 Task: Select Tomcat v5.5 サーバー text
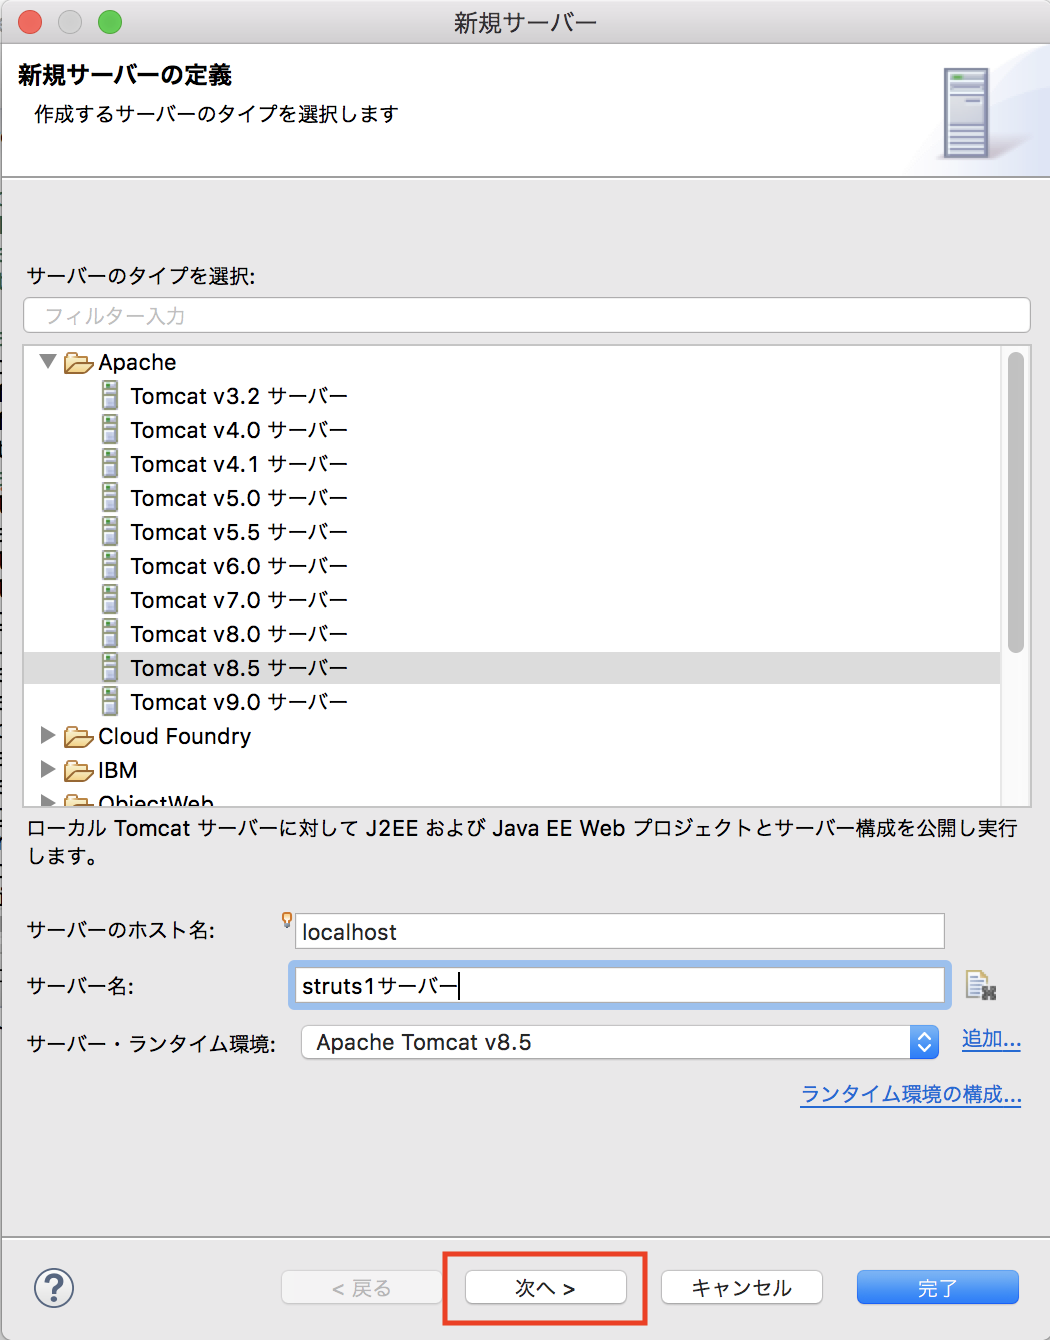(x=239, y=532)
